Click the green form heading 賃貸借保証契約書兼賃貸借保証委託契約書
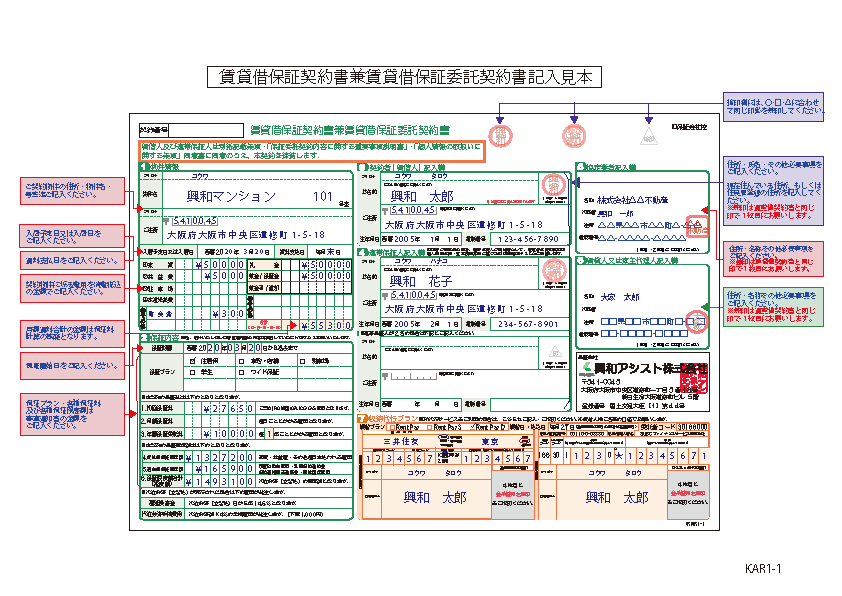 (350, 130)
